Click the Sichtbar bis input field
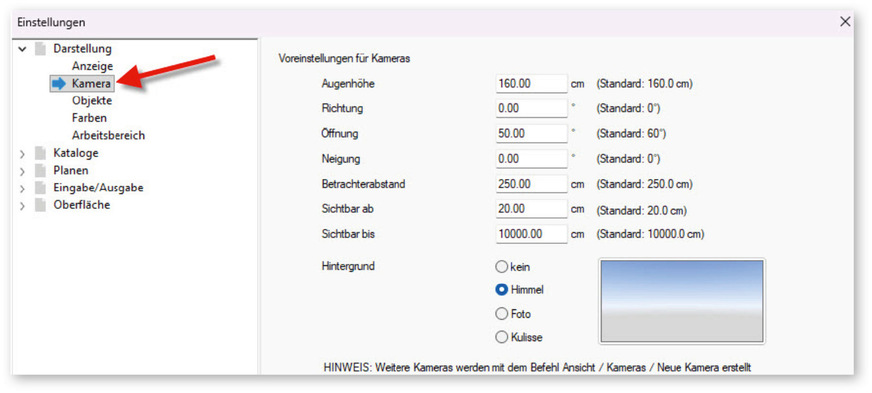This screenshot has height=393, width=872. coord(531,234)
